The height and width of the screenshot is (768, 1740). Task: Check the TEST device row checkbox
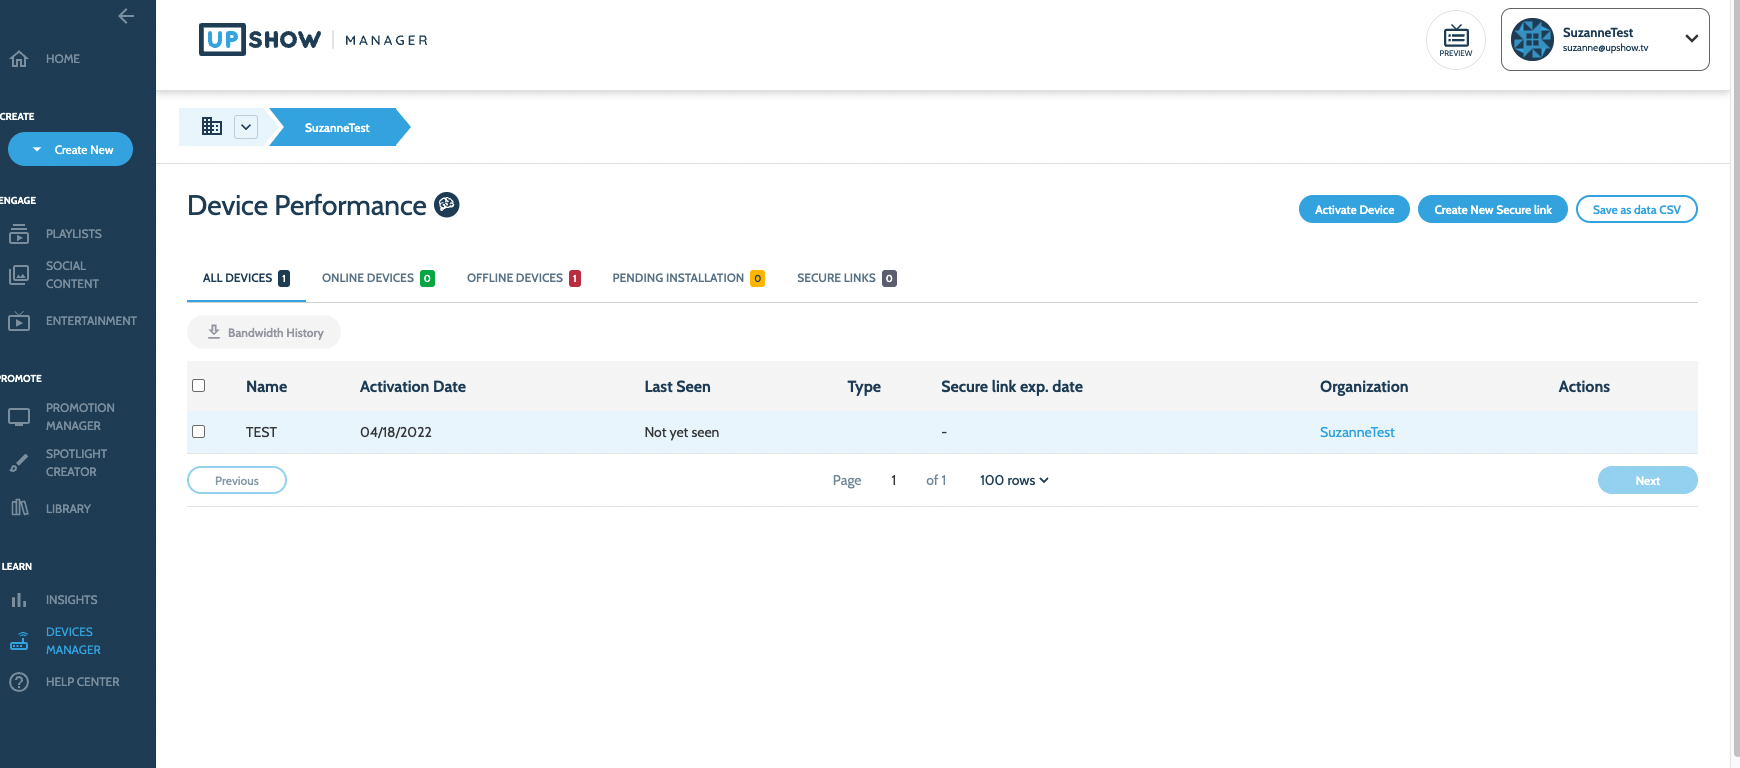click(199, 432)
